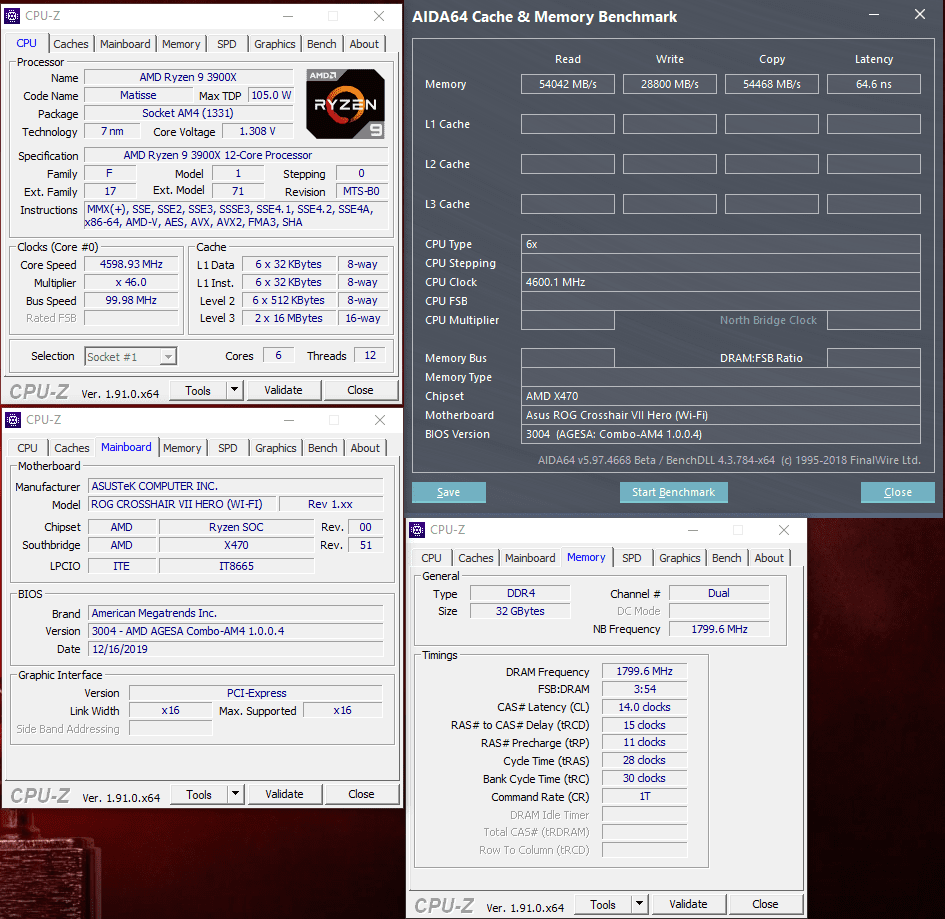Click the CPU-Z app icon in the processor window title bar
The image size is (945, 919).
coord(13,16)
